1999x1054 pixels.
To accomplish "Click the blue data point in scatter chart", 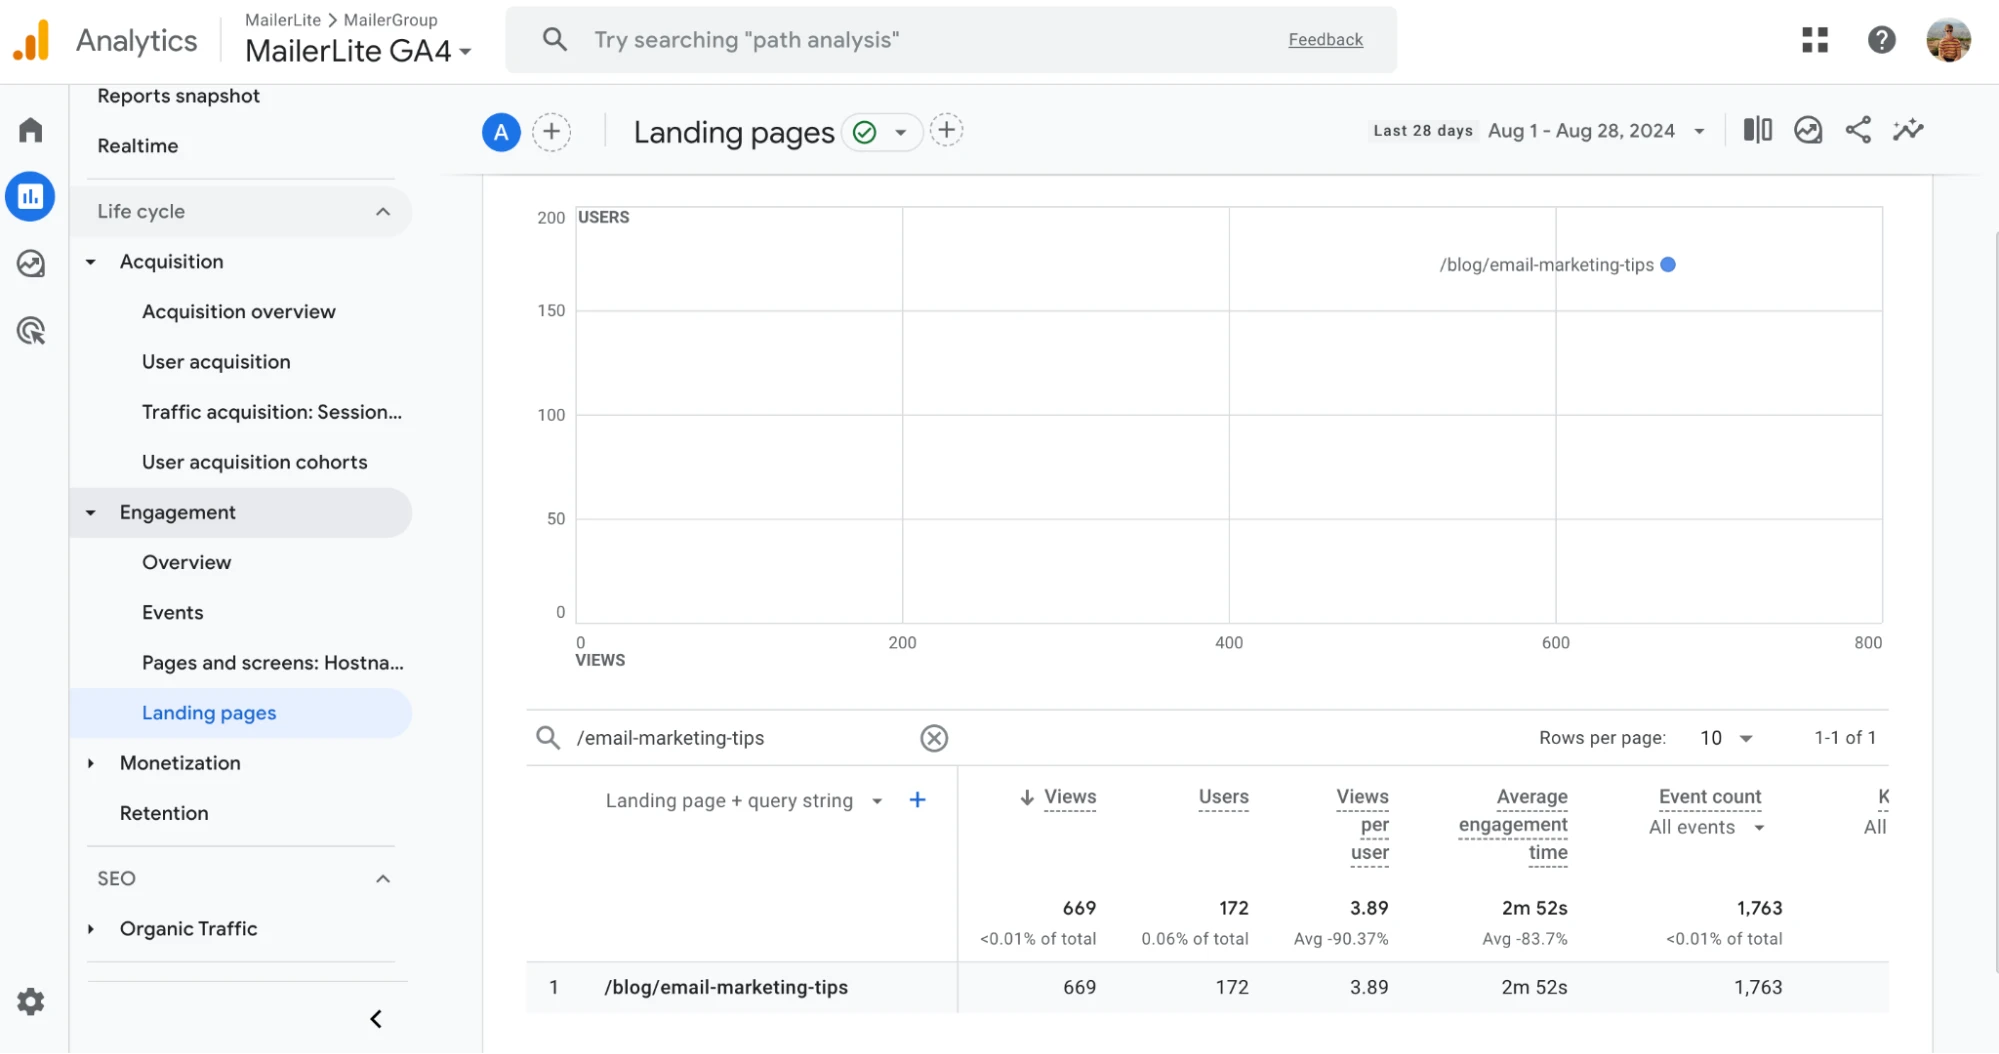I will pyautogui.click(x=1667, y=265).
